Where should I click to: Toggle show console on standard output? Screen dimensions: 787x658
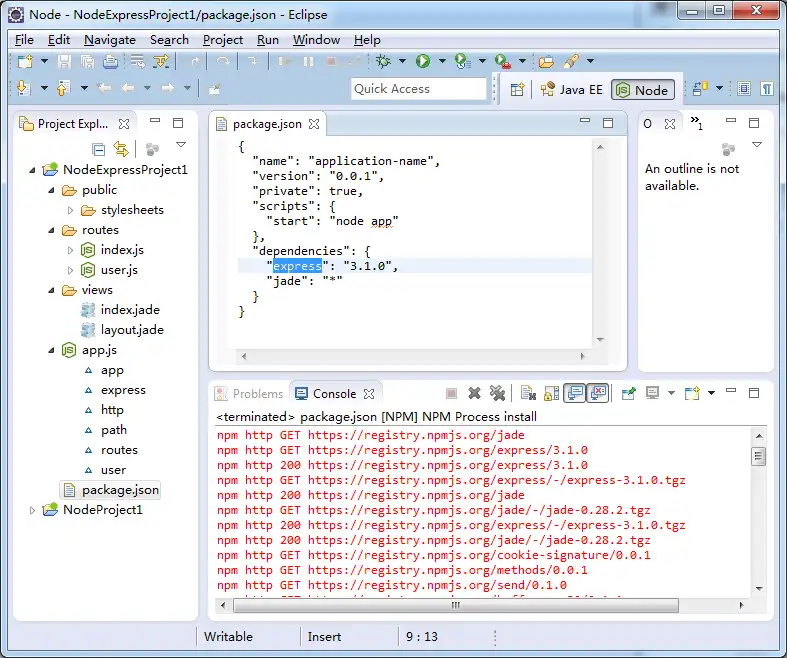[x=575, y=393]
